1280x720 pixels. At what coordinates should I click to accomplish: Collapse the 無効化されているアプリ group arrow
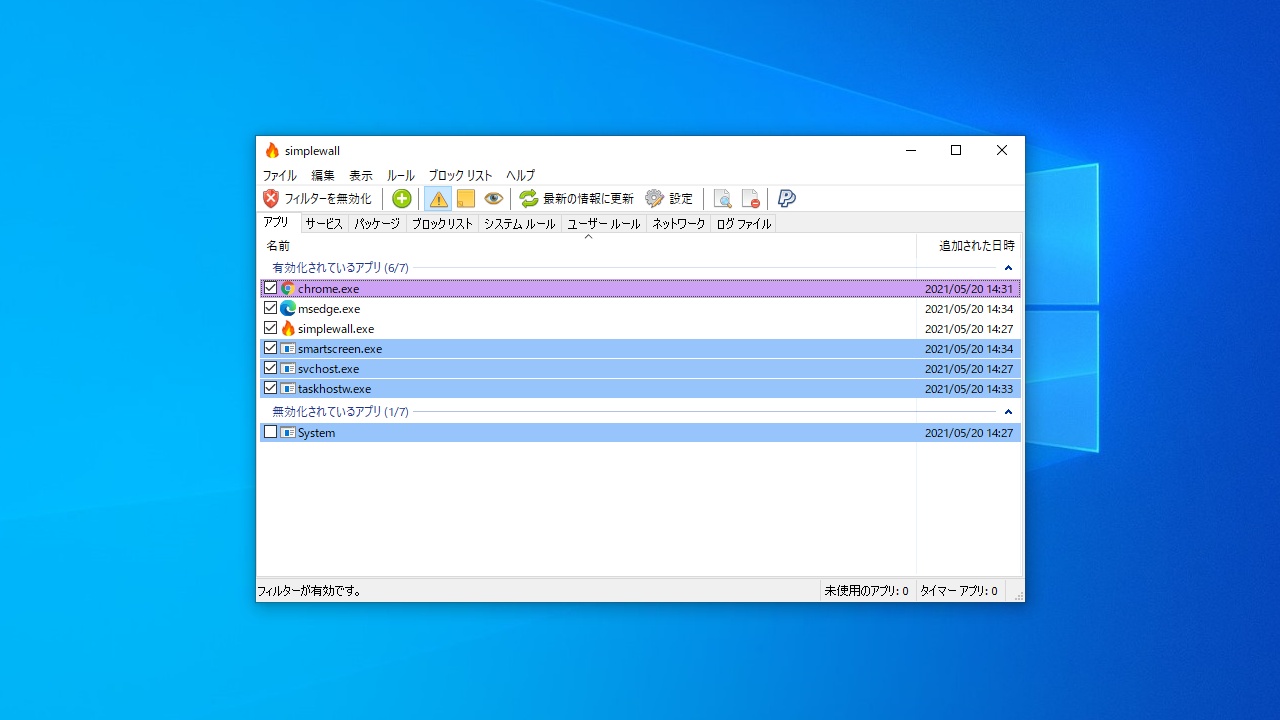[1008, 412]
